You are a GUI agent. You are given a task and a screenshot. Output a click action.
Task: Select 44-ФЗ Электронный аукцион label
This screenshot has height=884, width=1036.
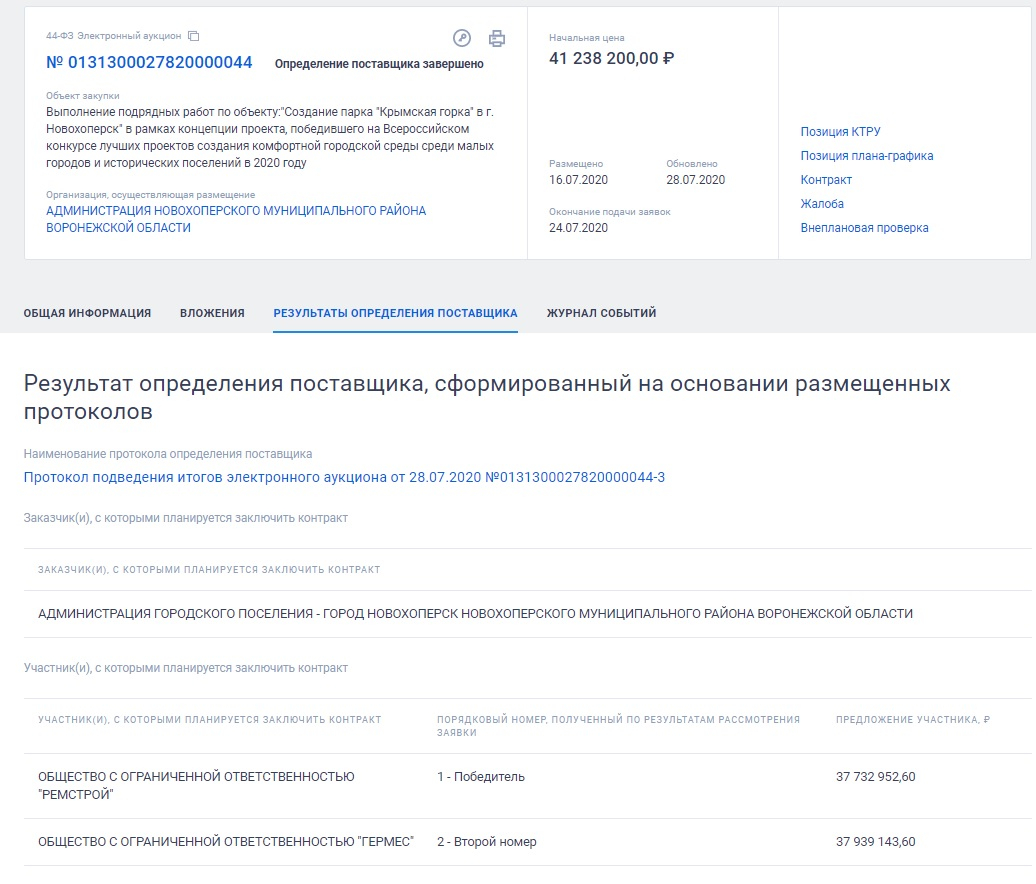113,36
